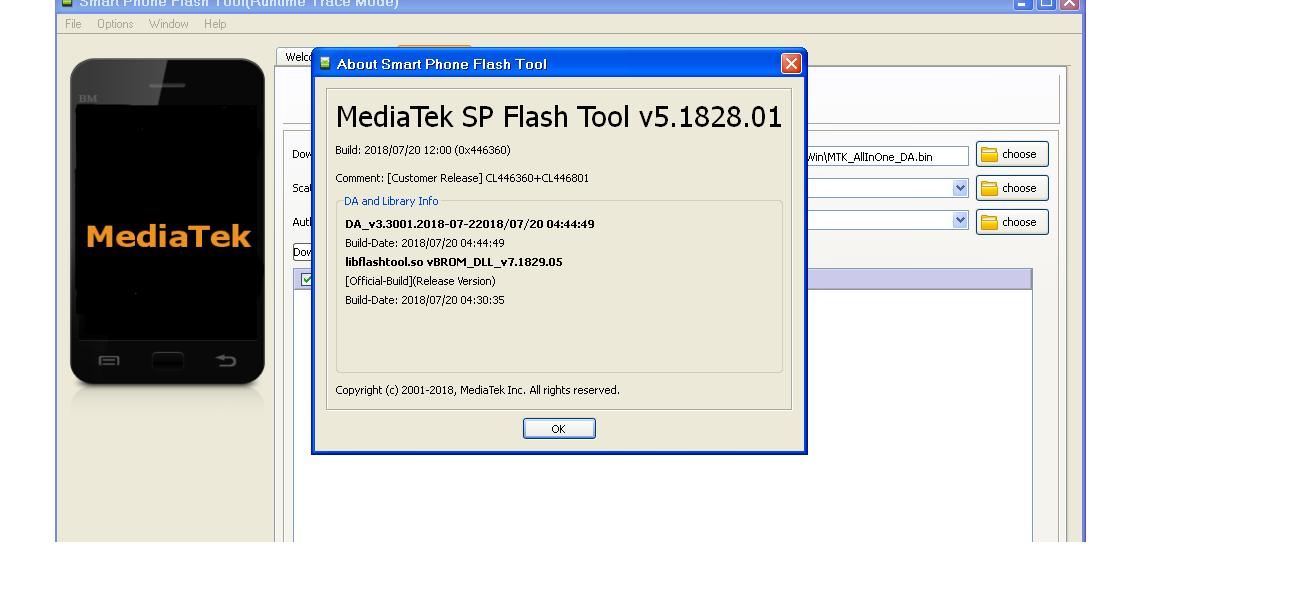
Task: Switch to the partially hidden Welcome tab
Action: (x=296, y=57)
